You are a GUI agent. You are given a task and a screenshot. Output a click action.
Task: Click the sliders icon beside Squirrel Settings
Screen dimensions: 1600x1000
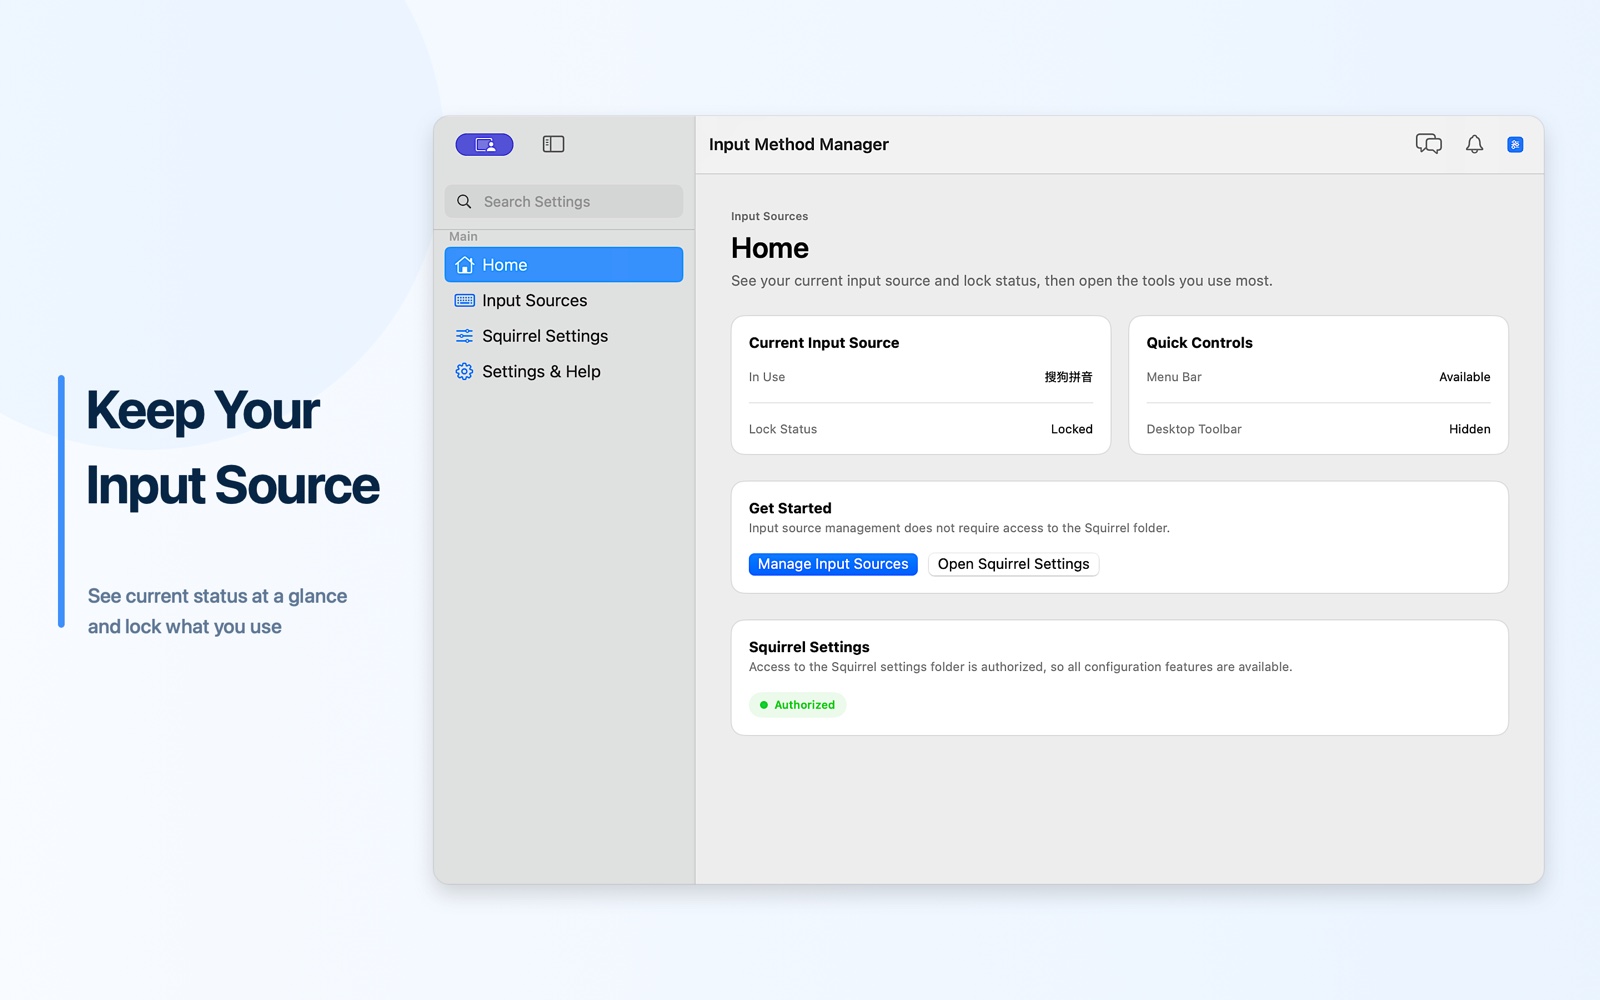[x=464, y=336]
